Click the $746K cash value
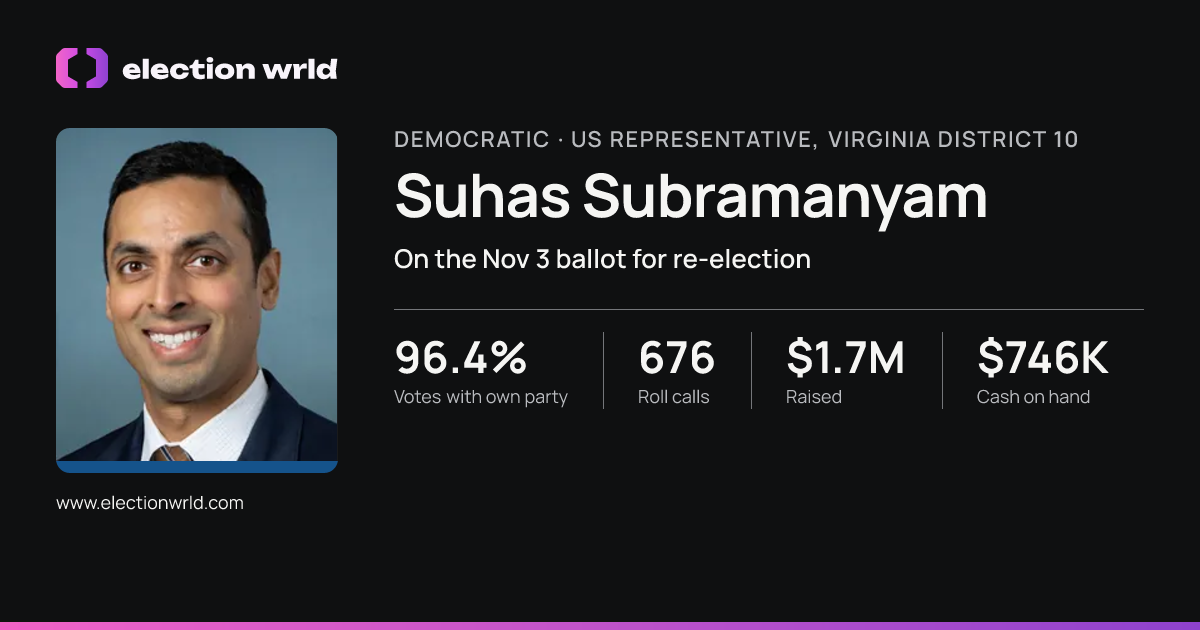Screen dimensions: 1200x630 click(1043, 358)
